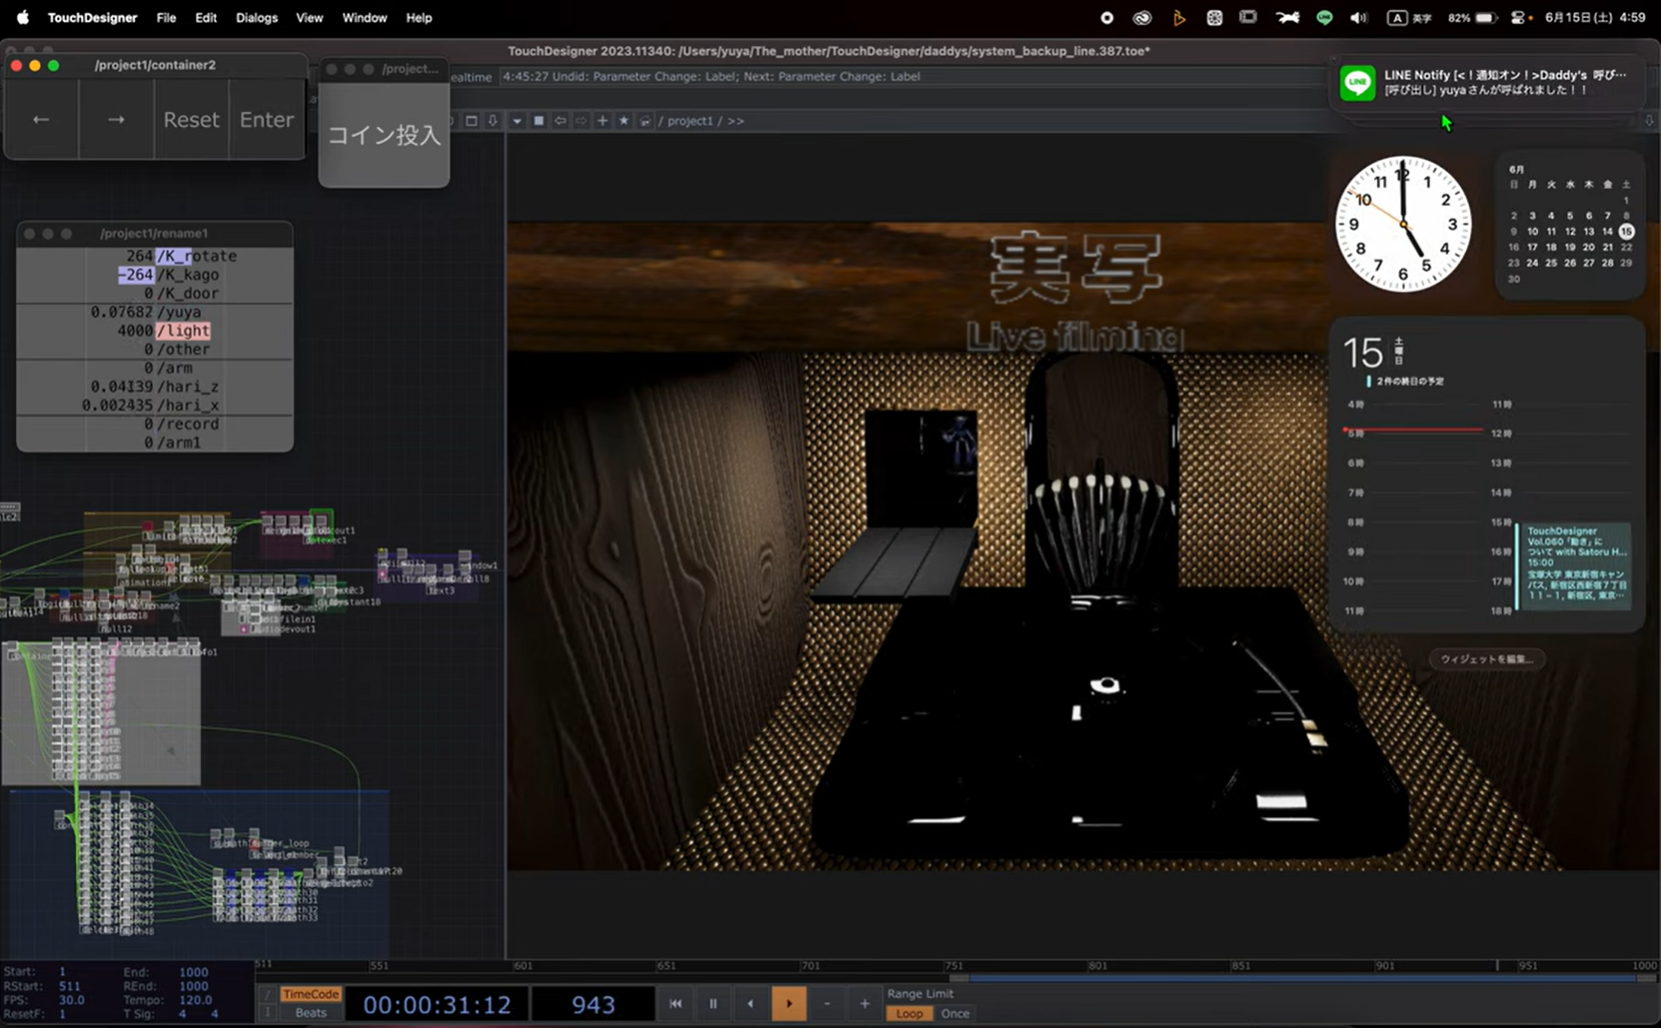The image size is (1661, 1028).
Task: Open the LINE Notify notification banner
Action: click(x=1488, y=82)
